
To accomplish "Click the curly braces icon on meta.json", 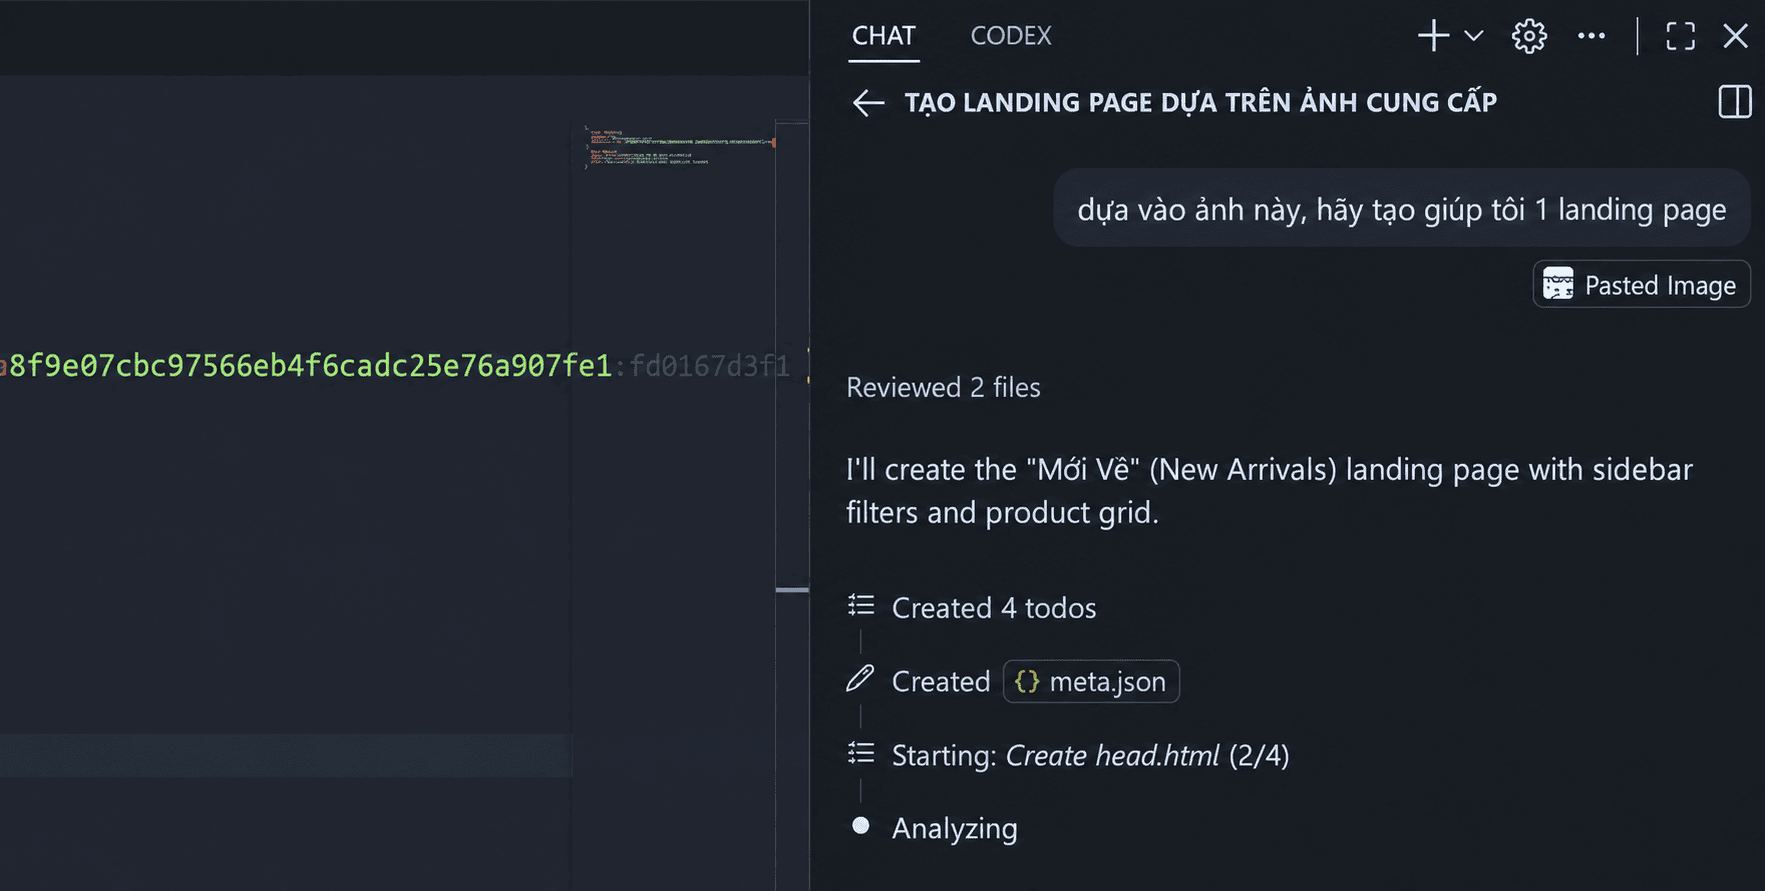I will click(1027, 681).
